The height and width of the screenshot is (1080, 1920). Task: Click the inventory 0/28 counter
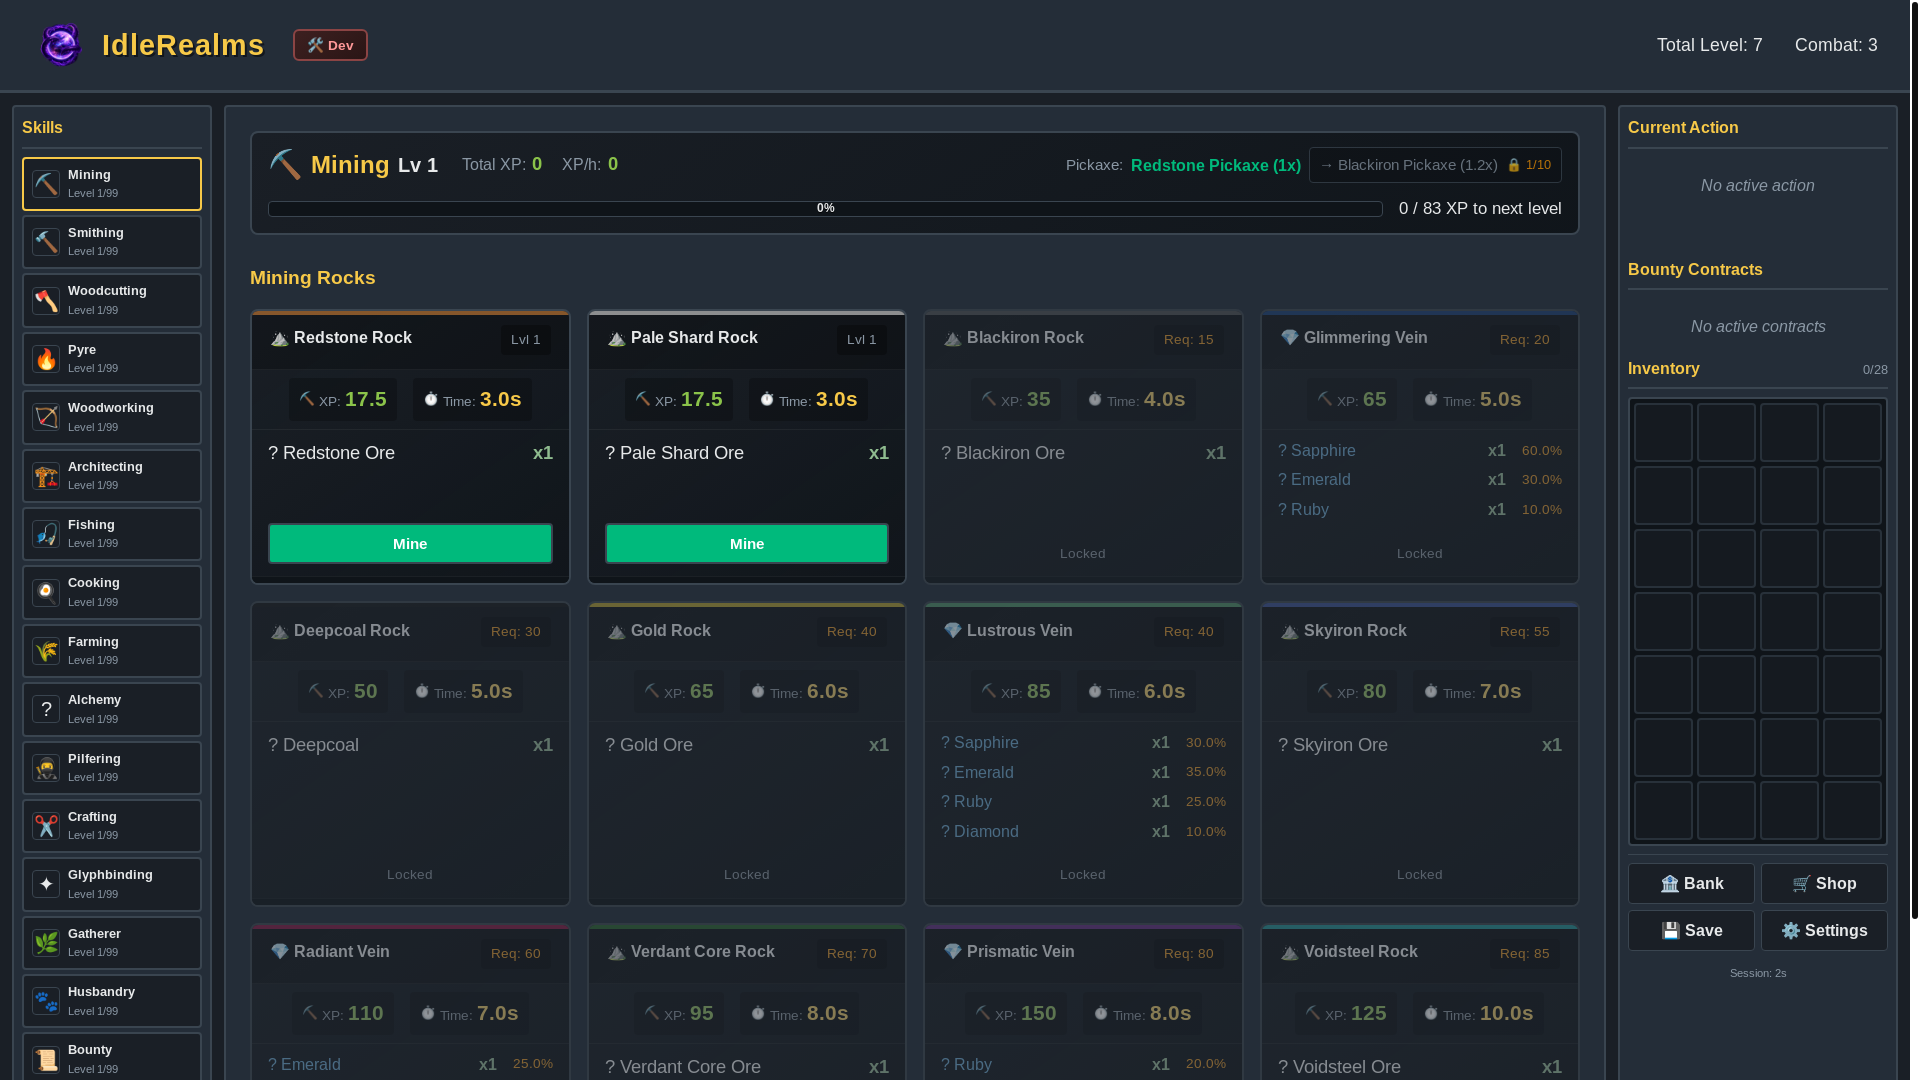tap(1875, 370)
